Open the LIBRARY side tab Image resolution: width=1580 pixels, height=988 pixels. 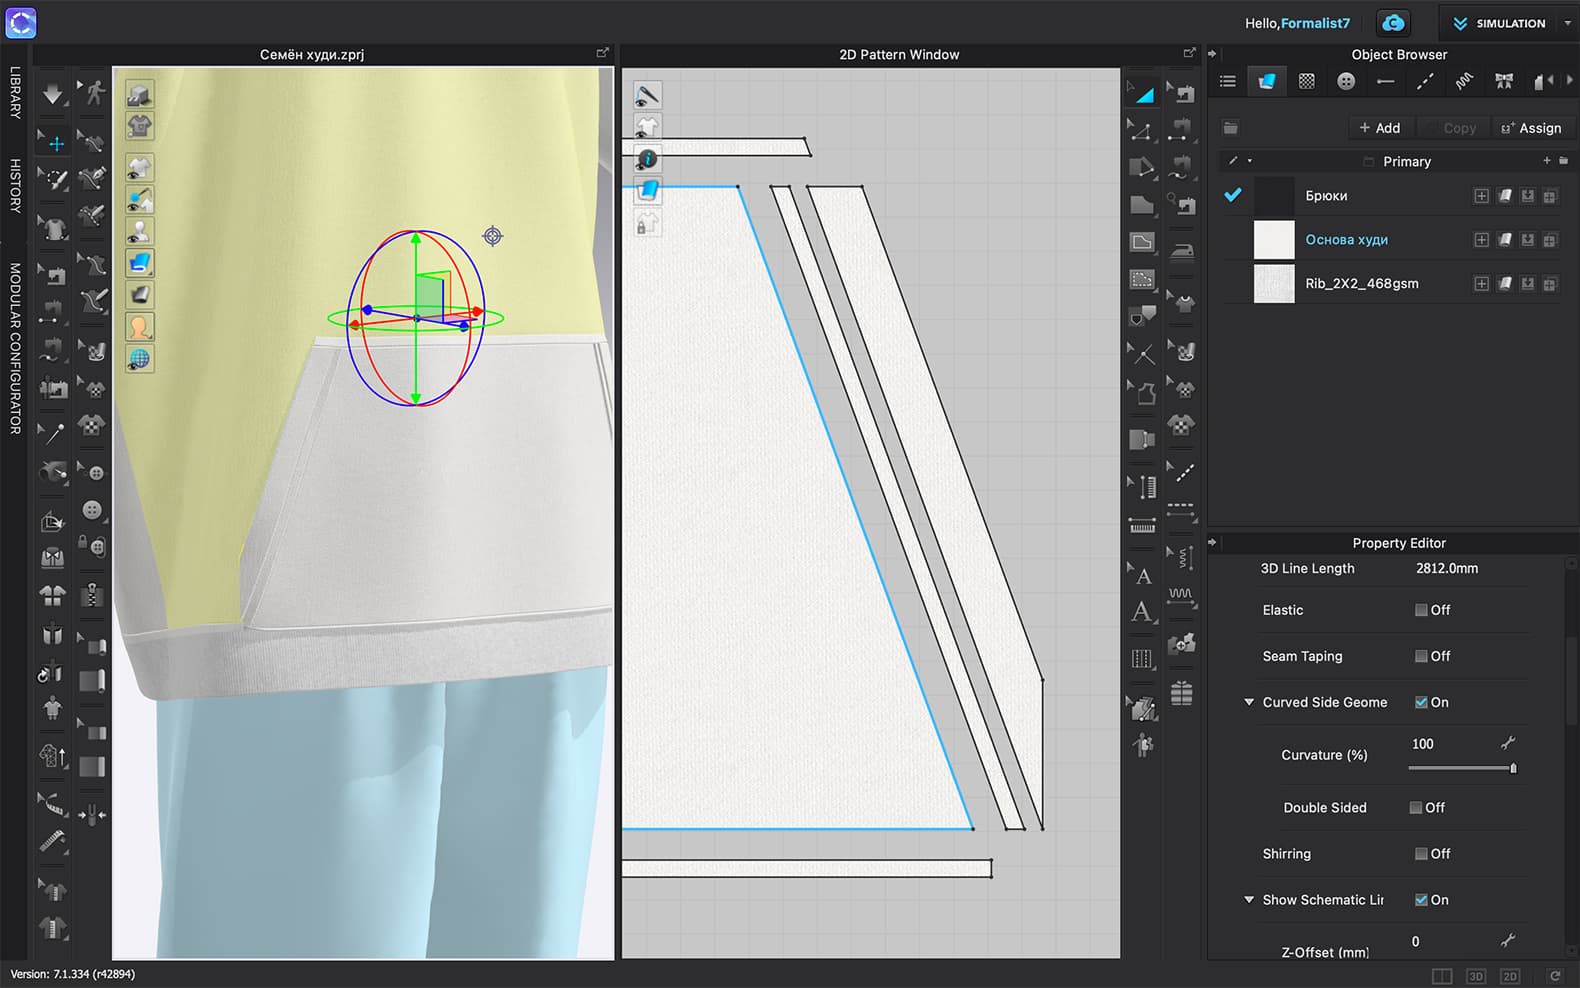pyautogui.click(x=15, y=93)
